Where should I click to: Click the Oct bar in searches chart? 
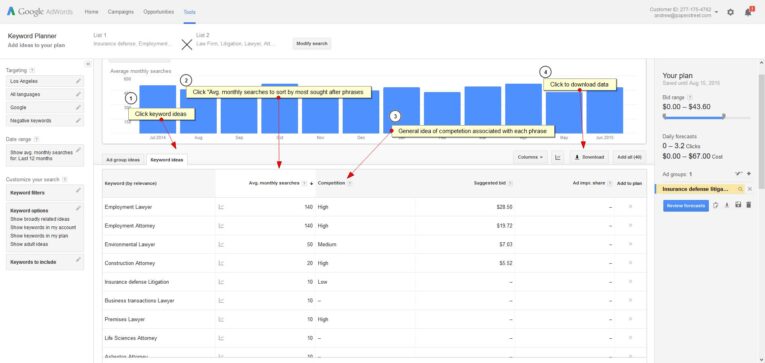(x=280, y=108)
